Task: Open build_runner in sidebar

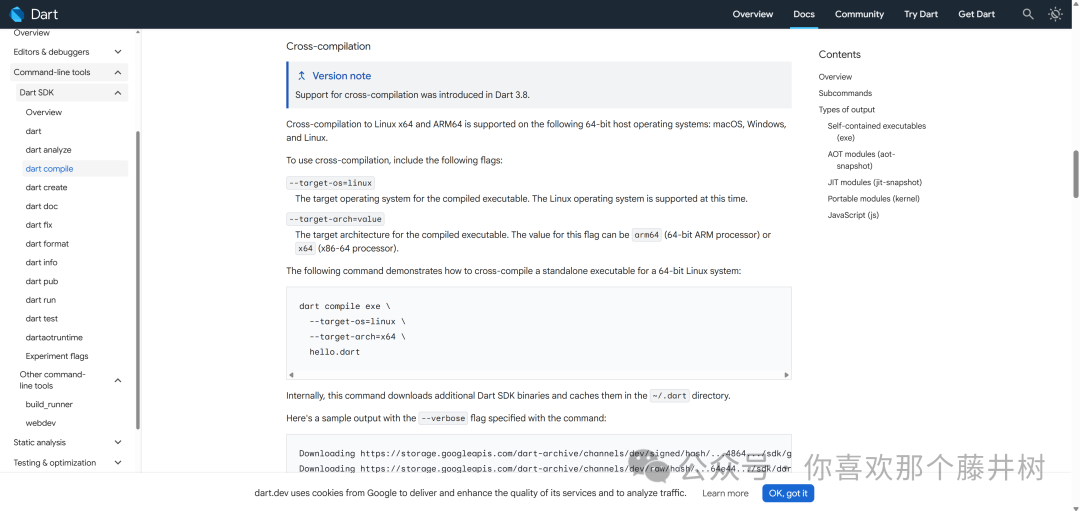Action: [x=49, y=404]
